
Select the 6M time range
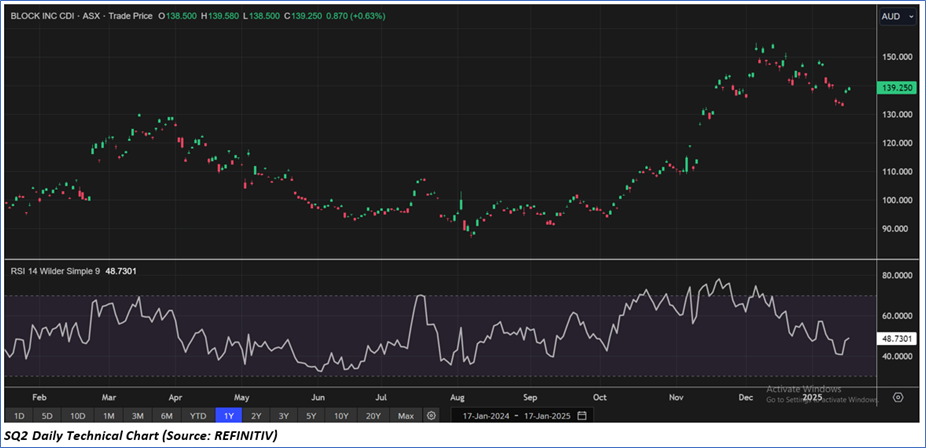pos(168,416)
